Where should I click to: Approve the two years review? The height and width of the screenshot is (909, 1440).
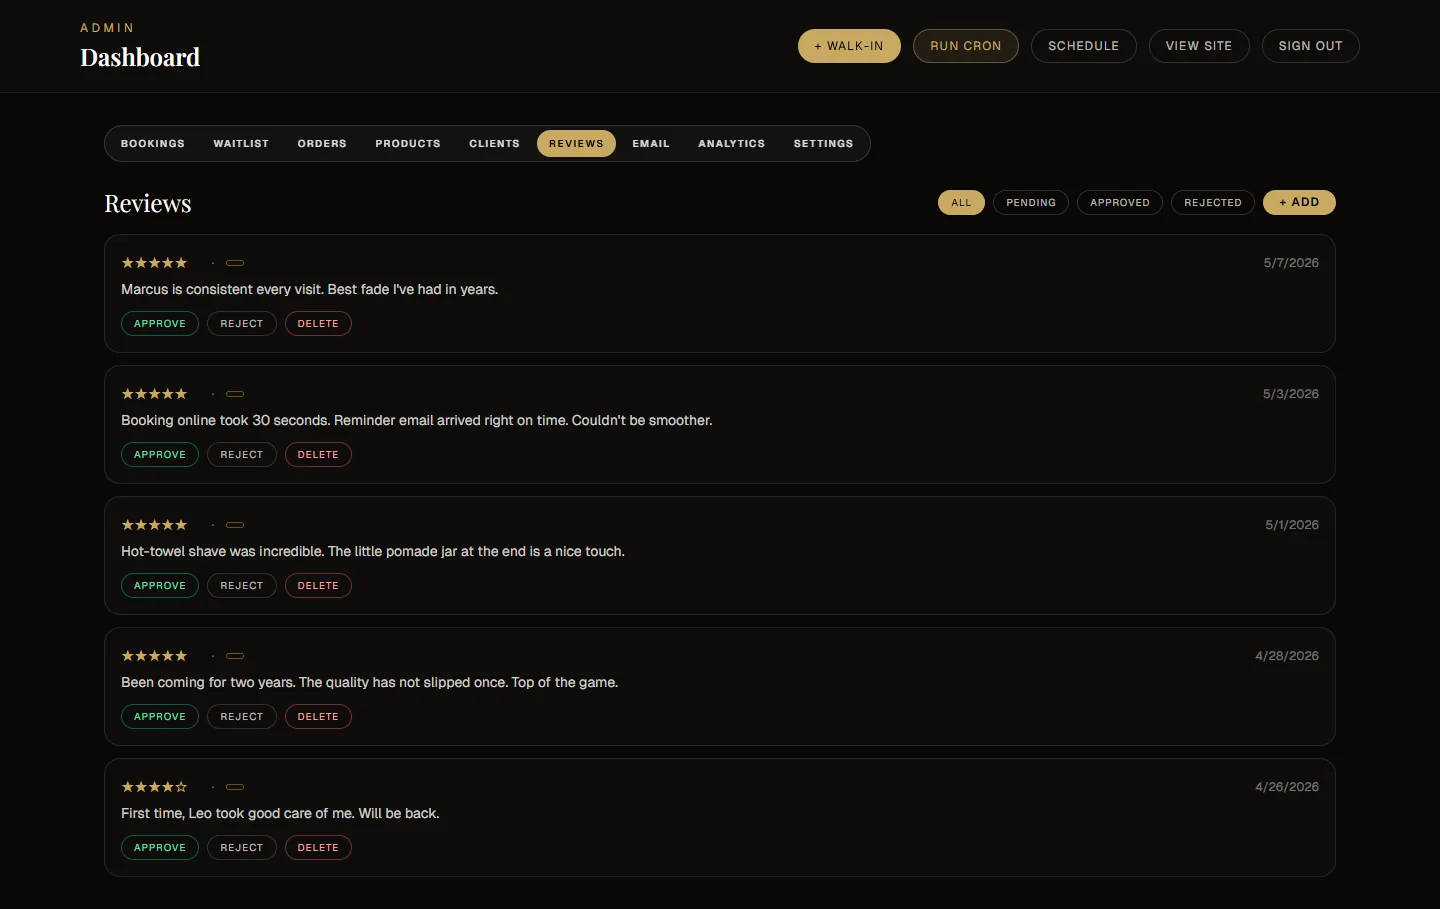tap(160, 717)
